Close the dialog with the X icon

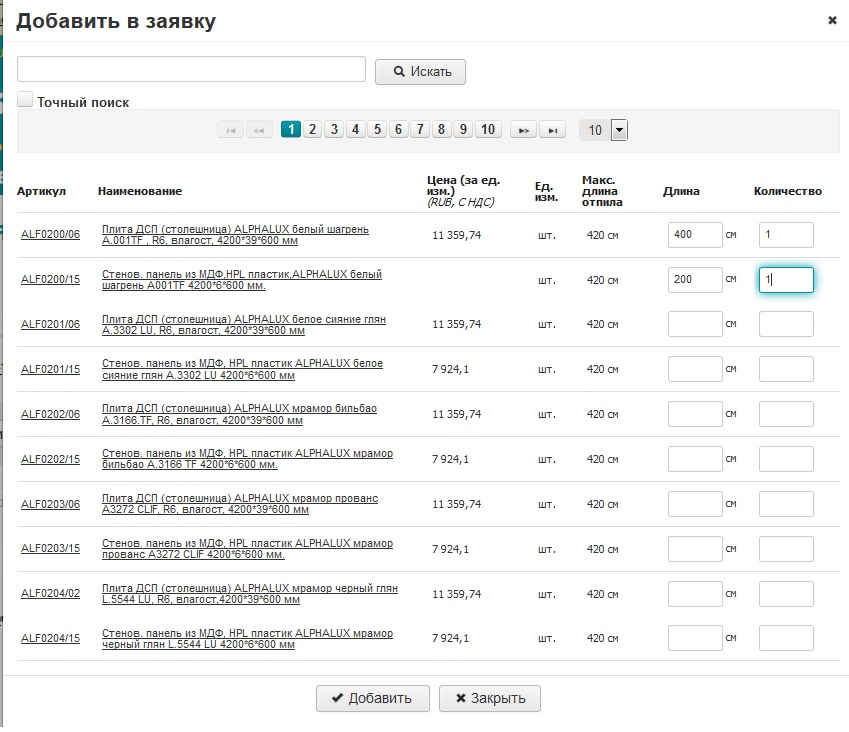[x=832, y=20]
